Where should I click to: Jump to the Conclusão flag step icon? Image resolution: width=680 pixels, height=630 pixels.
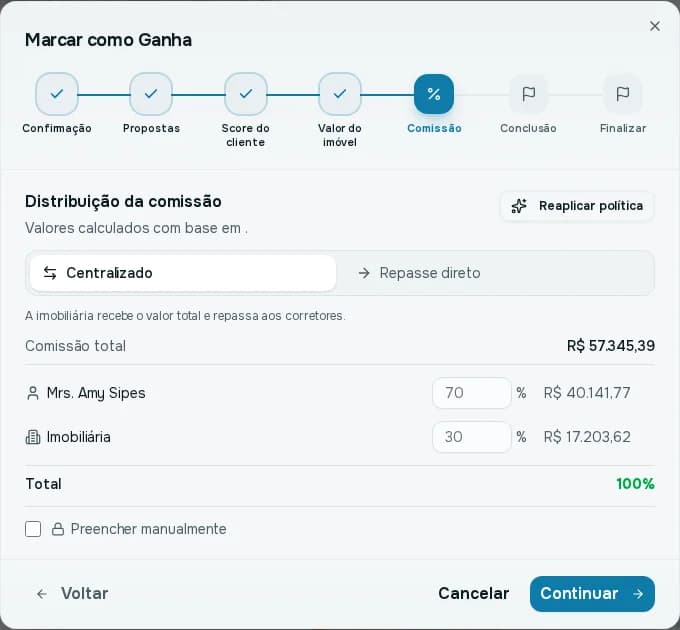pos(528,94)
